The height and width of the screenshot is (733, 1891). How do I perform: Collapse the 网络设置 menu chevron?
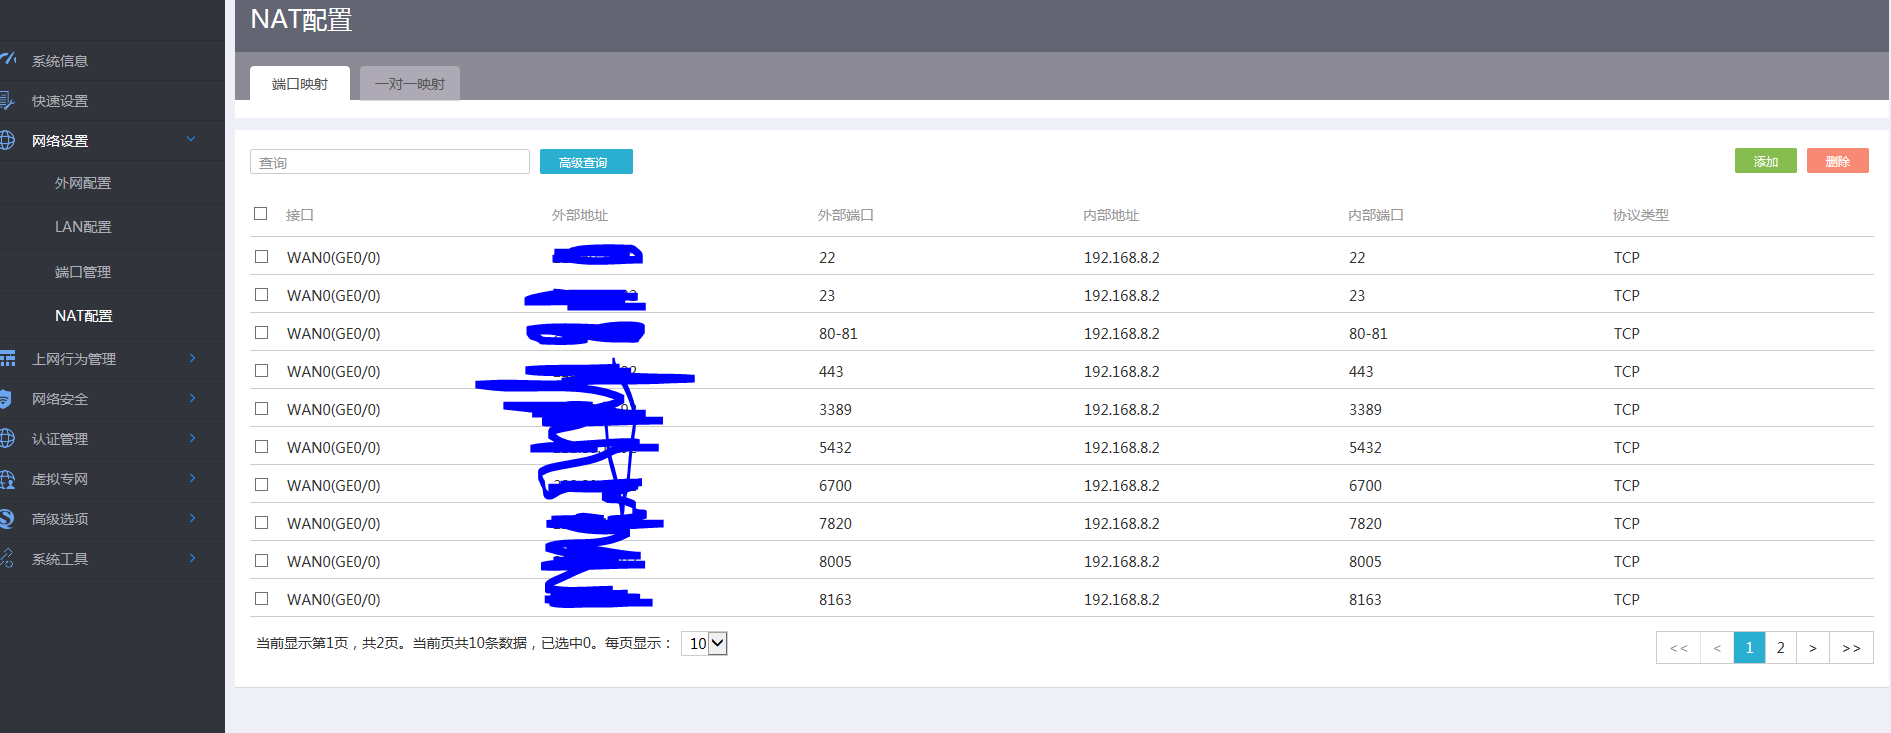191,139
